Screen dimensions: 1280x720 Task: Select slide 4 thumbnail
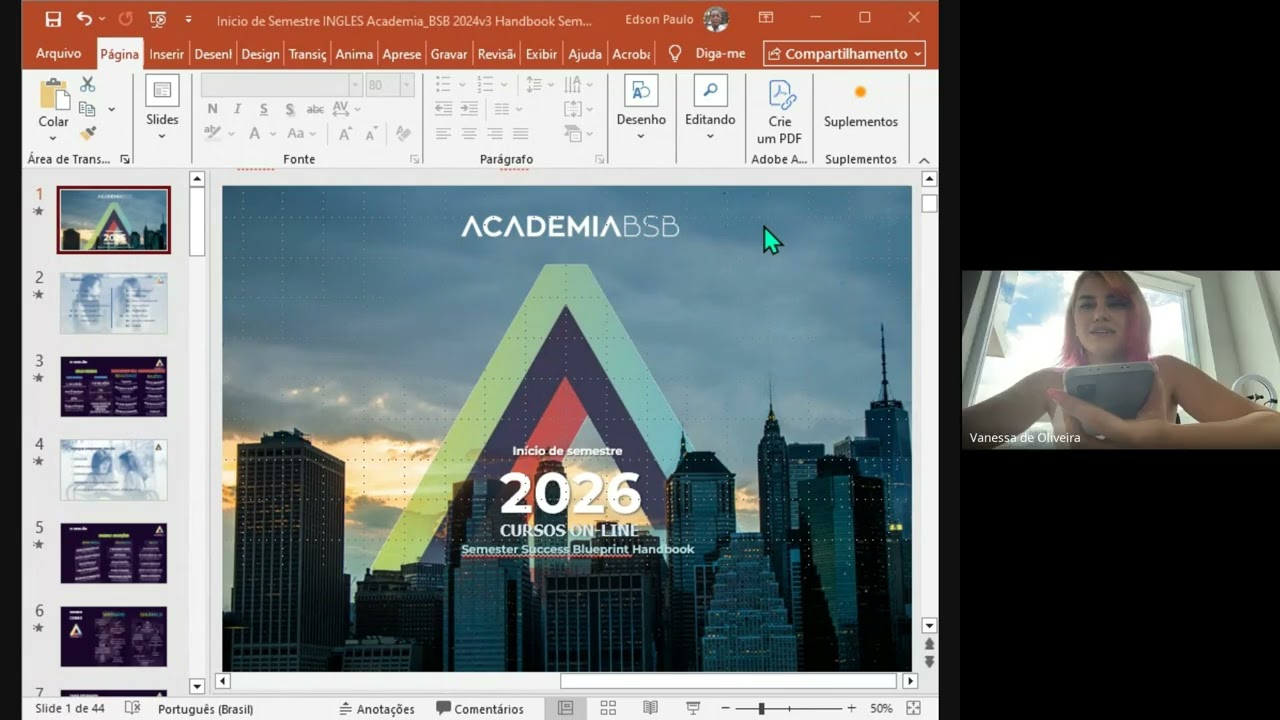[114, 469]
